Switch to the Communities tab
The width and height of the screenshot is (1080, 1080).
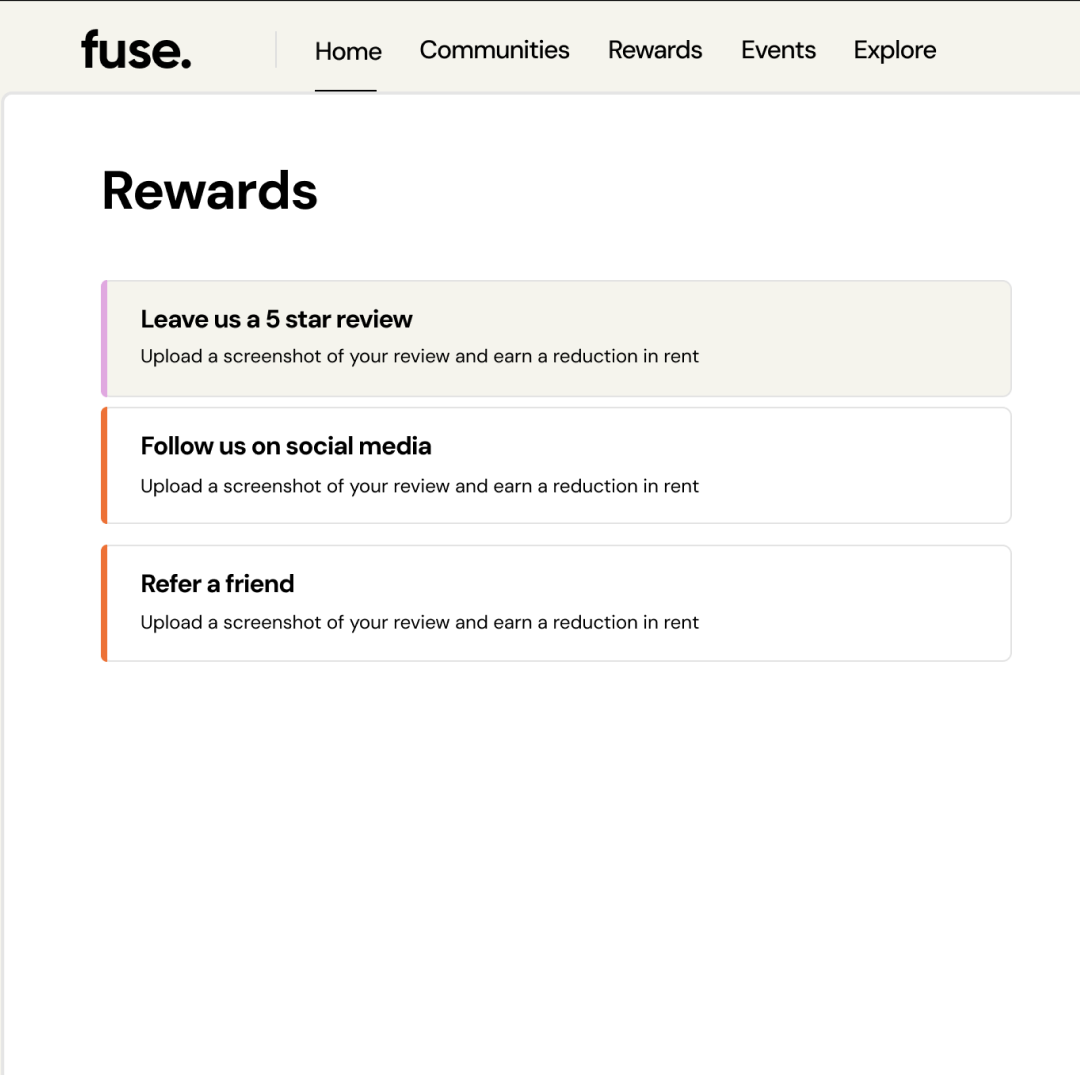[x=494, y=50]
